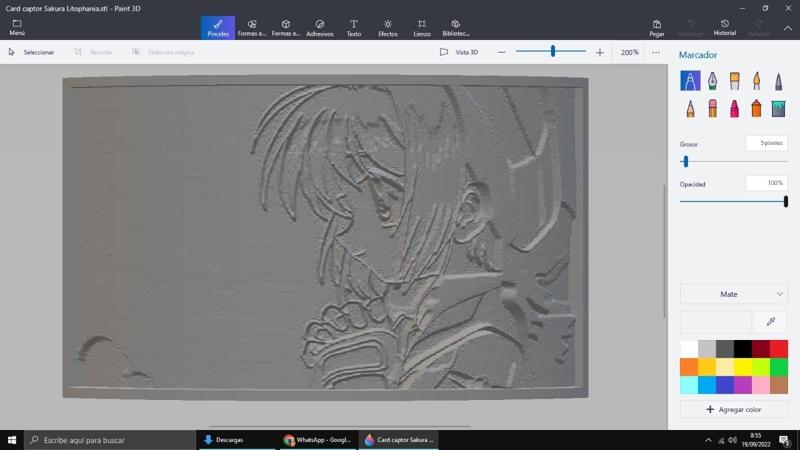Image resolution: width=800 pixels, height=450 pixels.
Task: Select the Marker brush
Action: (690, 81)
